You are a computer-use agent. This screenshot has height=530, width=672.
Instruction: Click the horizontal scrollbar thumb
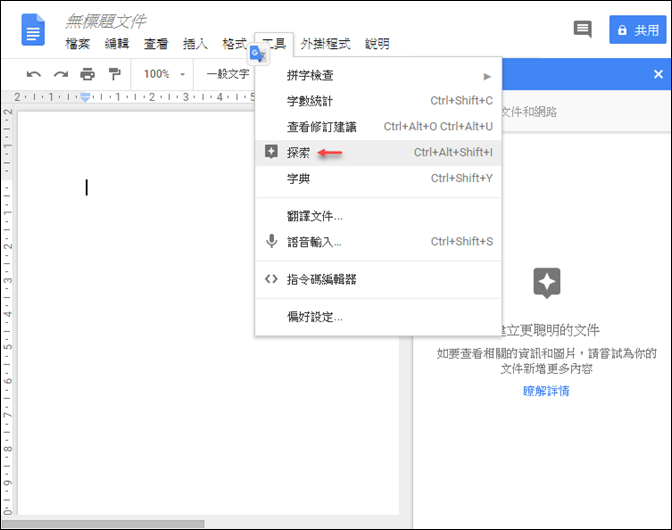click(x=103, y=524)
